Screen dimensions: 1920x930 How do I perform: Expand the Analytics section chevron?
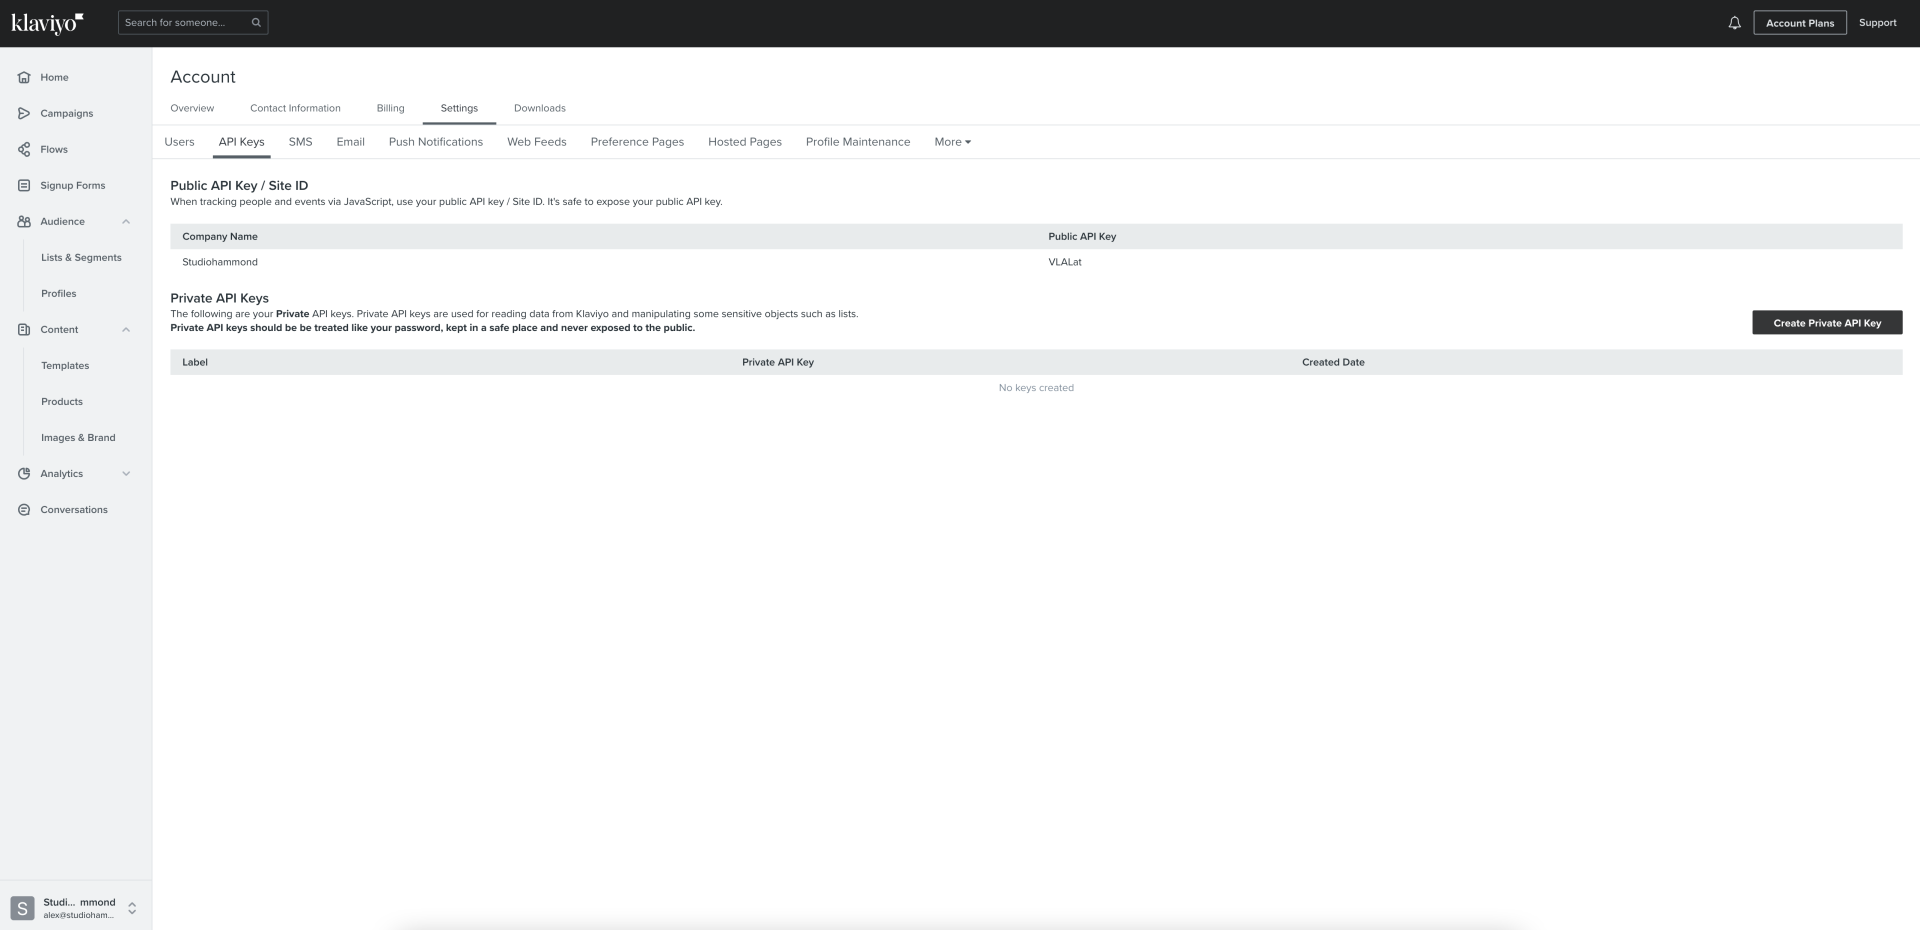[x=126, y=473]
